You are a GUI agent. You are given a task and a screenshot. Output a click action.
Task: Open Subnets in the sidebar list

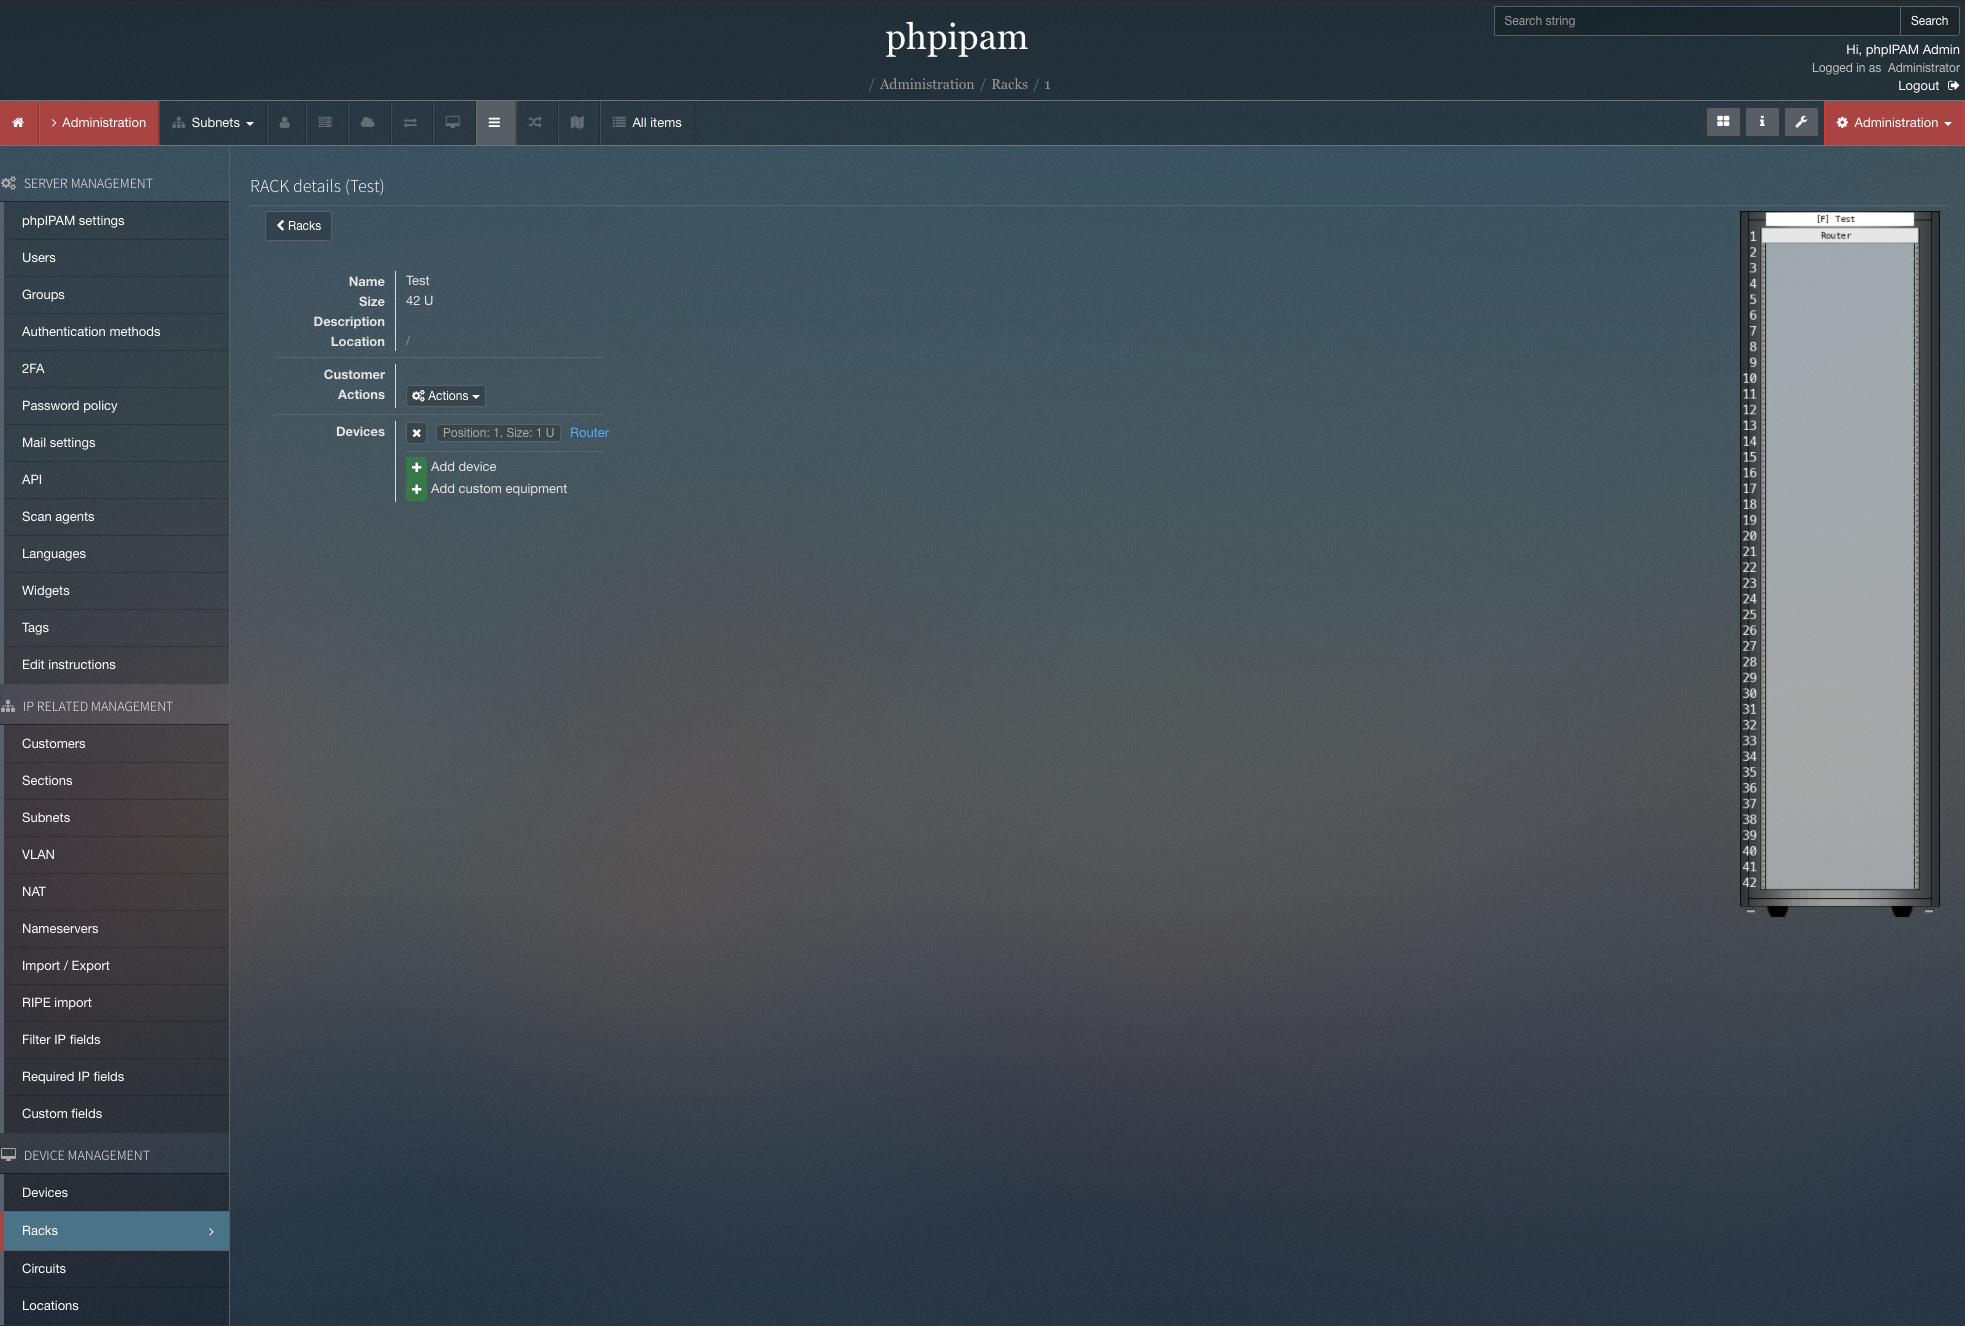(116, 818)
